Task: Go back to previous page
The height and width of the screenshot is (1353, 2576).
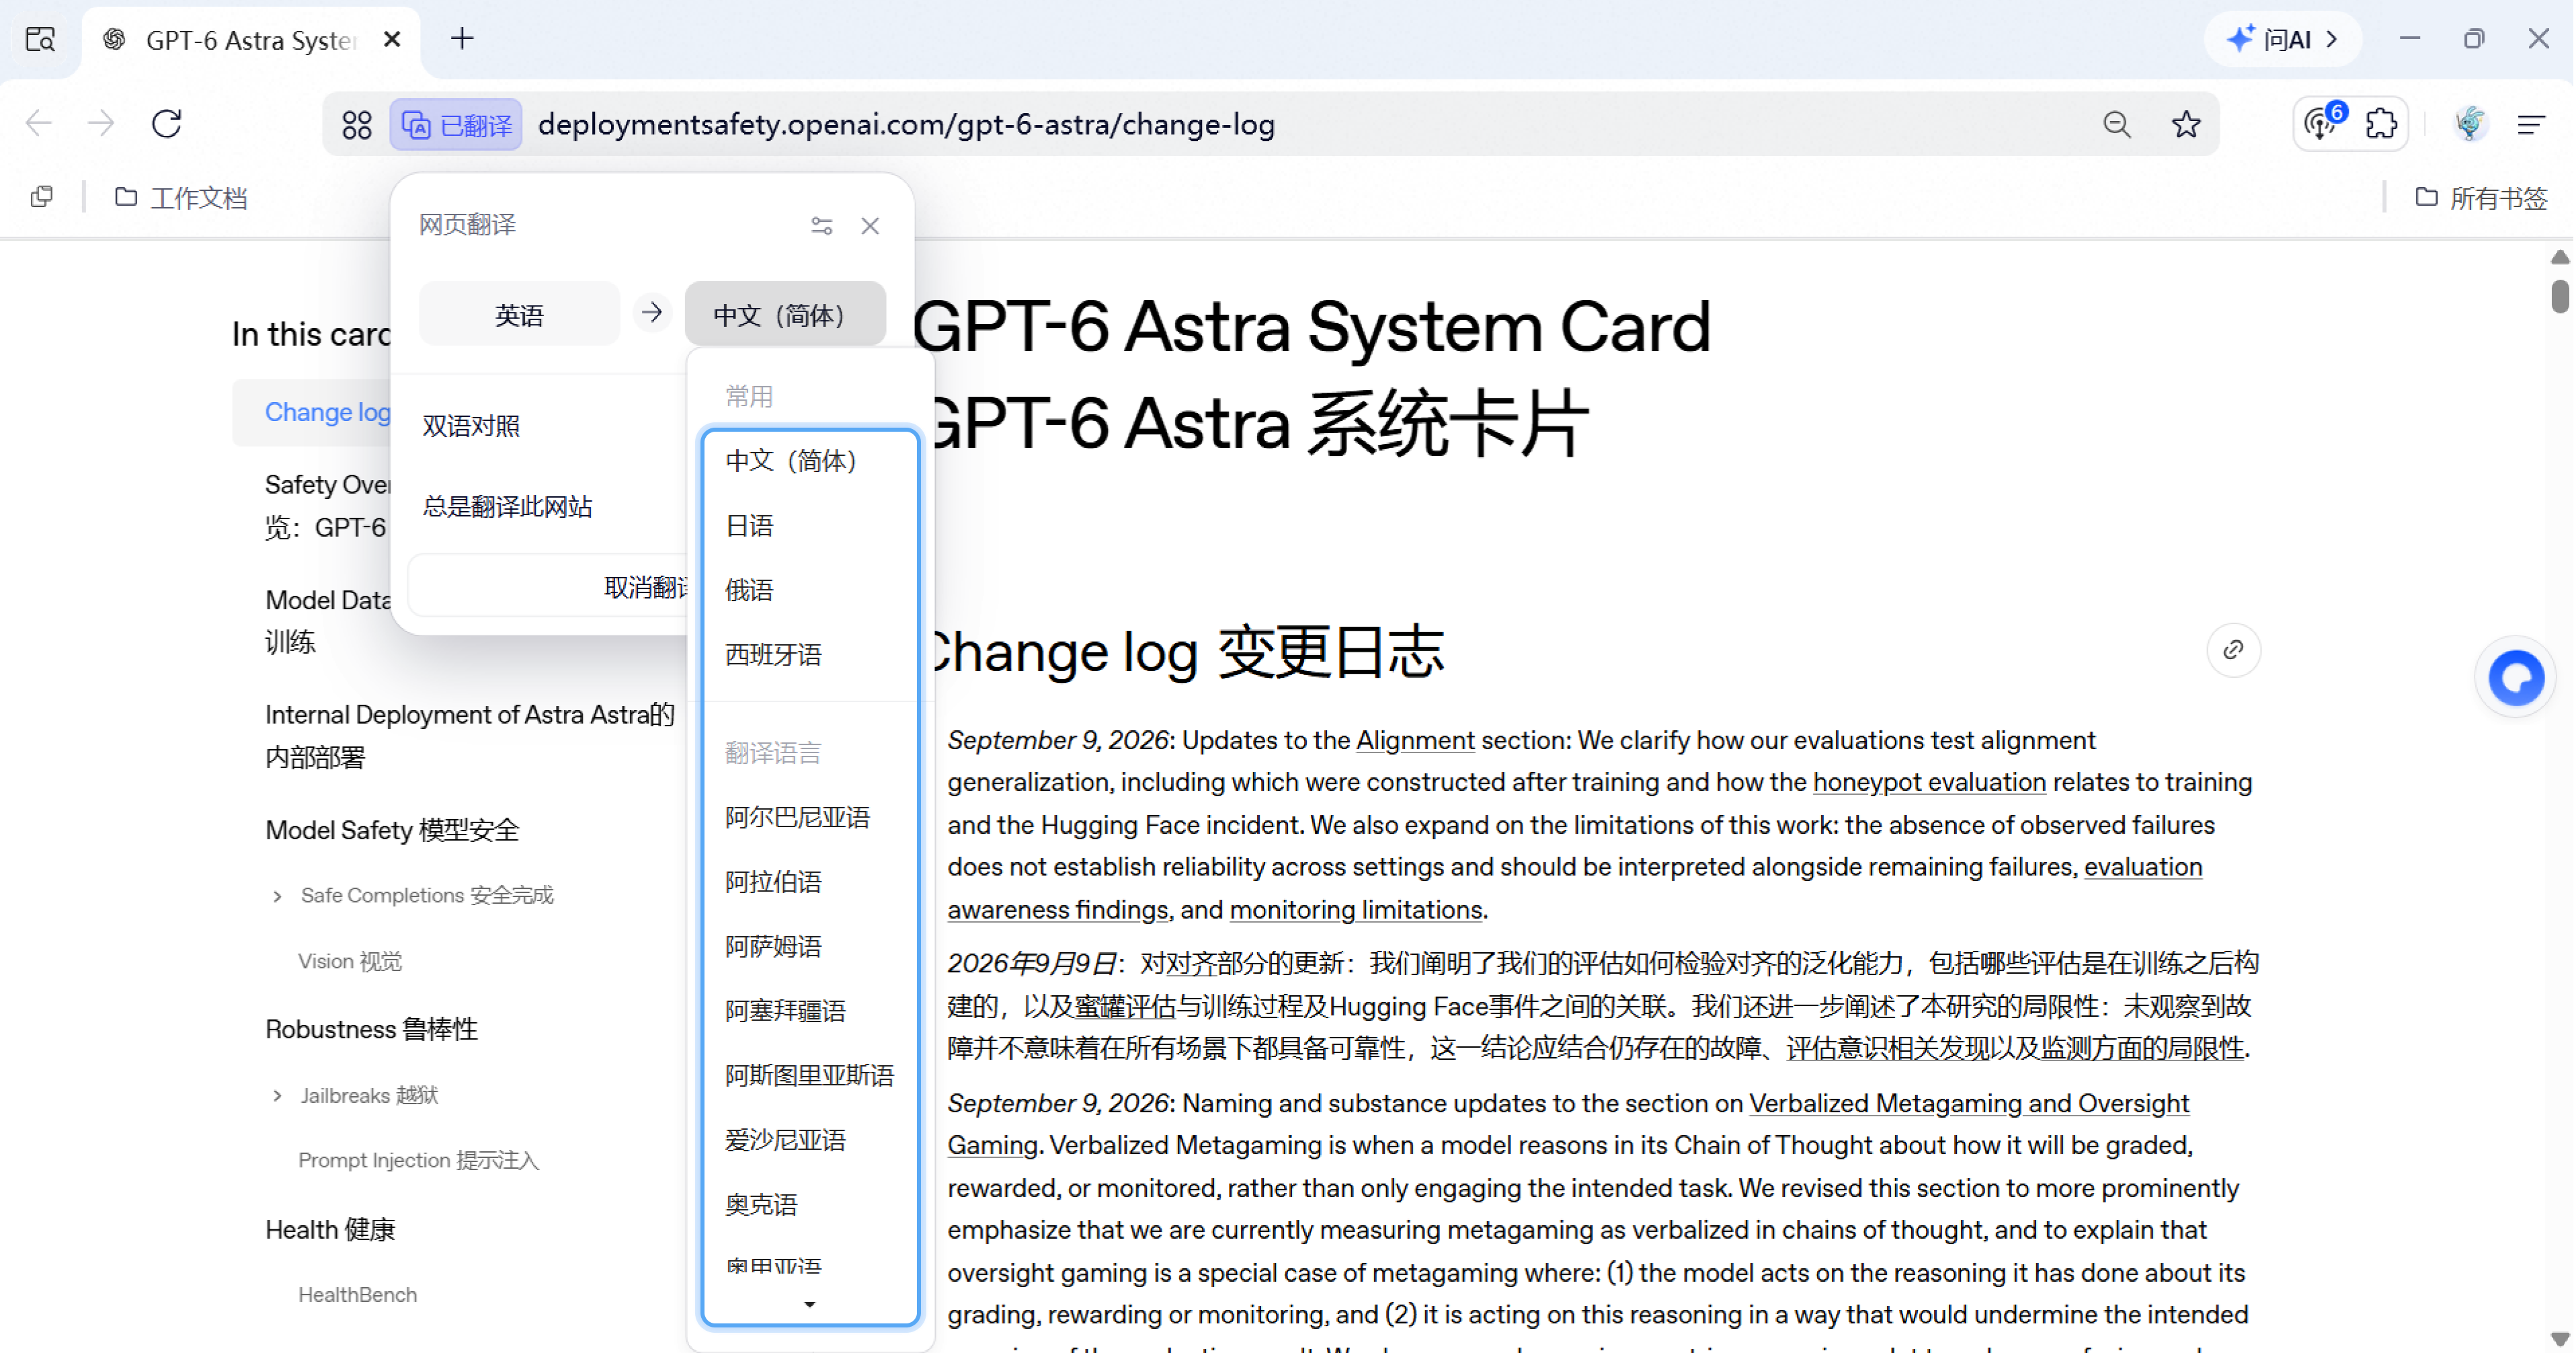Action: click(x=39, y=124)
